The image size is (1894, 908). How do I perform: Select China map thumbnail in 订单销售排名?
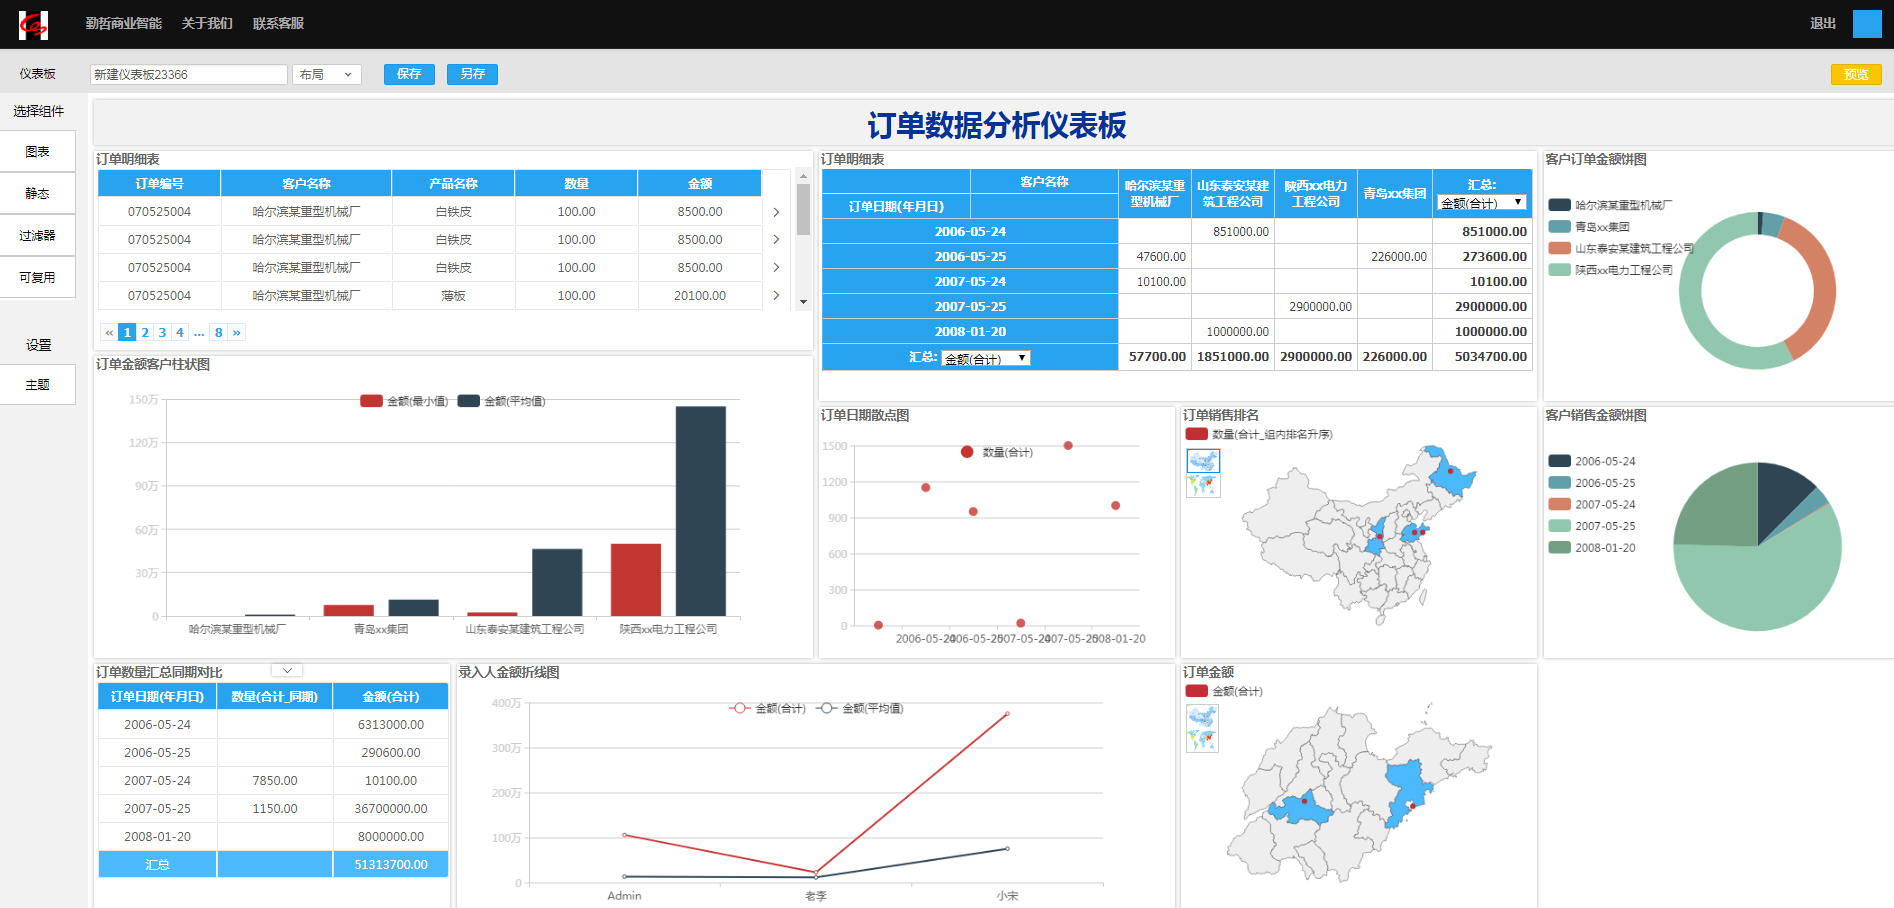pos(1203,461)
